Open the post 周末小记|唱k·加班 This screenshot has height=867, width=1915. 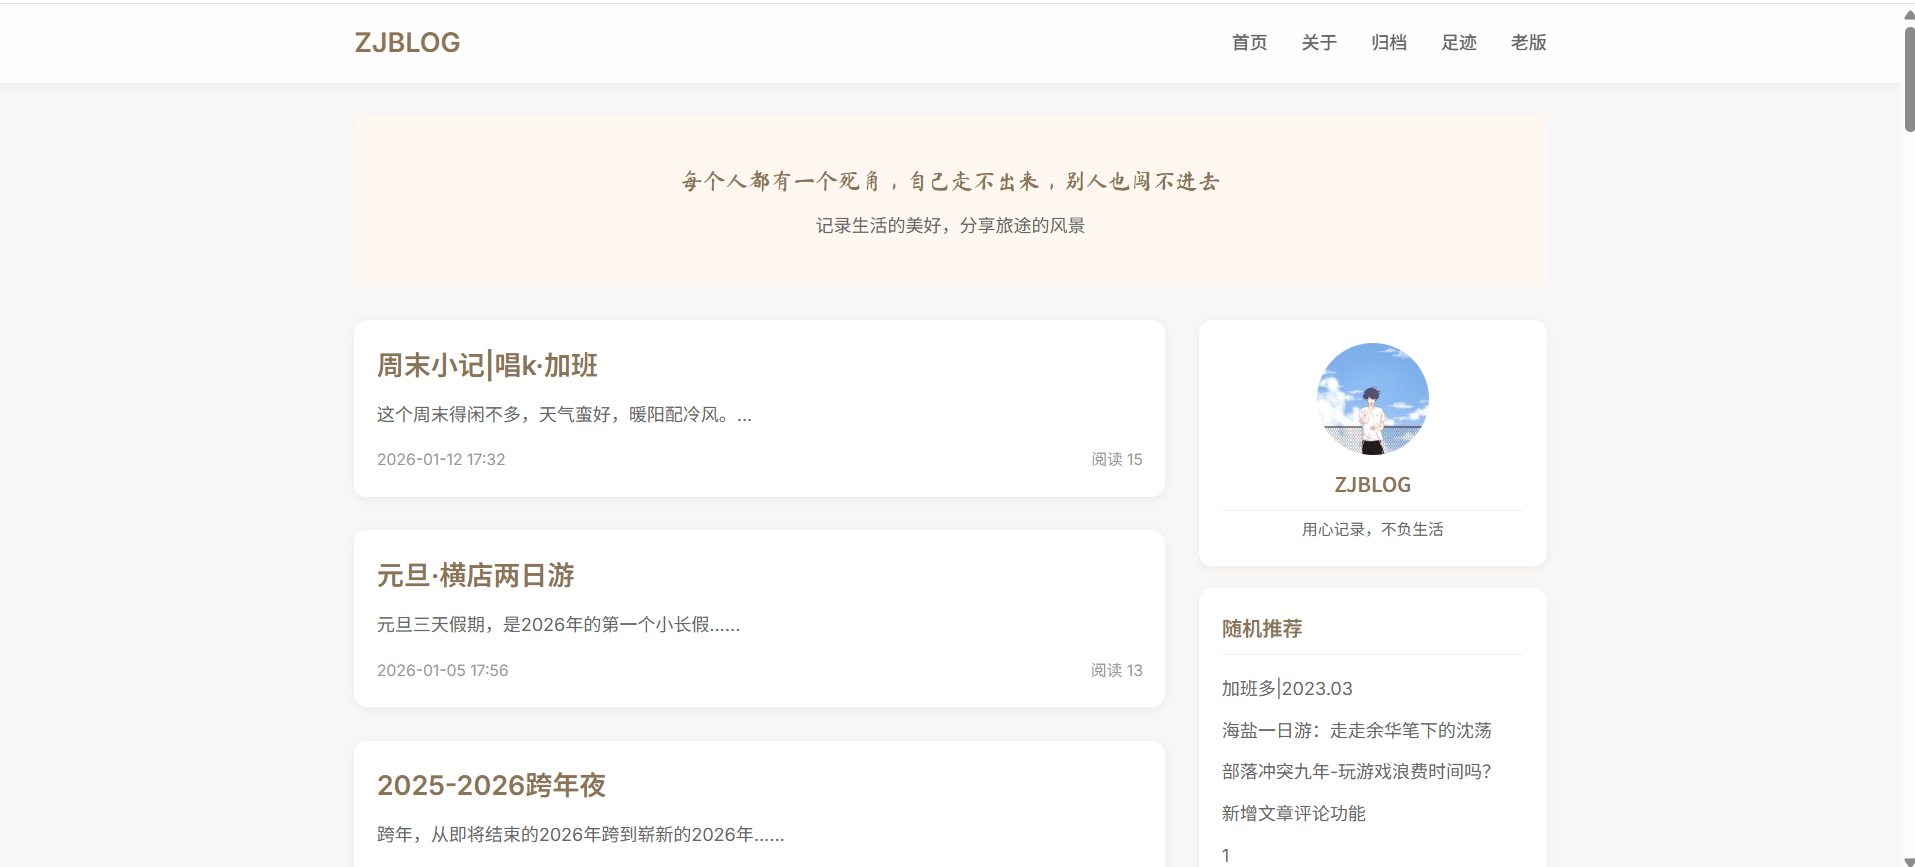487,366
